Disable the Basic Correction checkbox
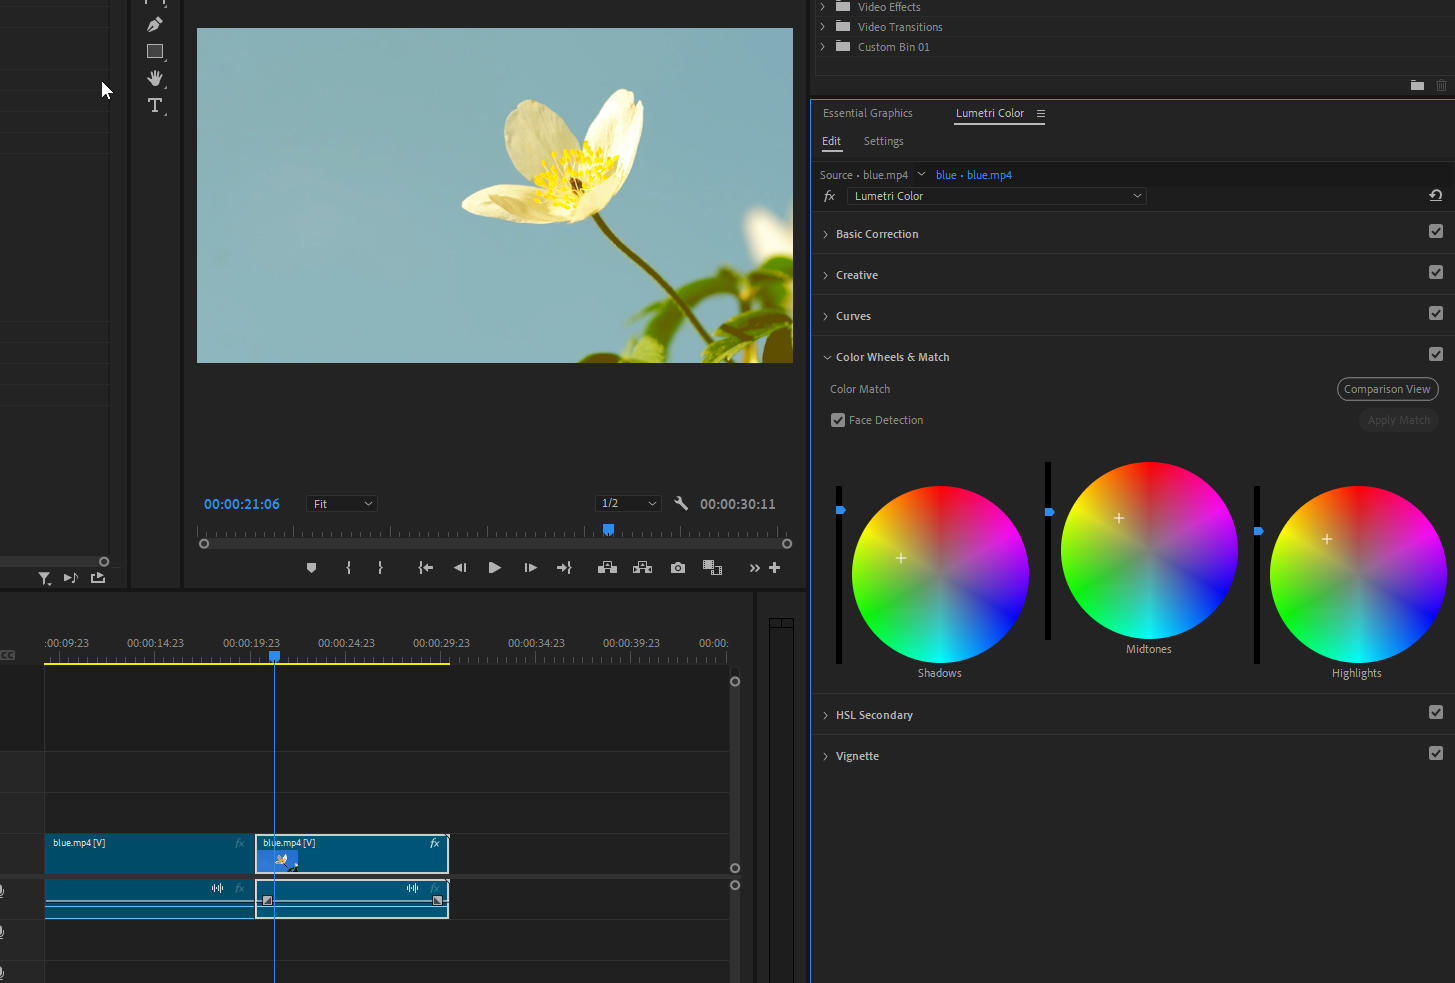The image size is (1455, 983). [1436, 232]
